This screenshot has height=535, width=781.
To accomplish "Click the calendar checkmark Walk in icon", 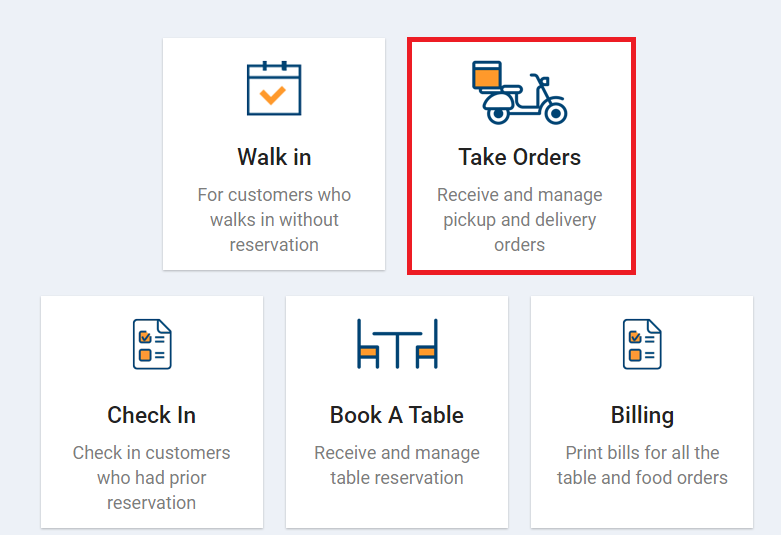I will 274,88.
